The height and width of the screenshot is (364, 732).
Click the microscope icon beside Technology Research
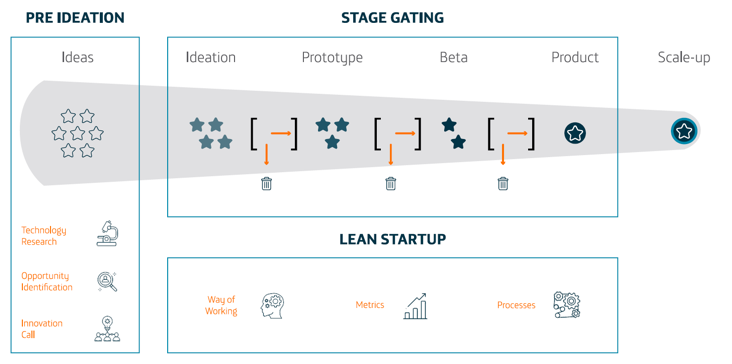(x=107, y=233)
